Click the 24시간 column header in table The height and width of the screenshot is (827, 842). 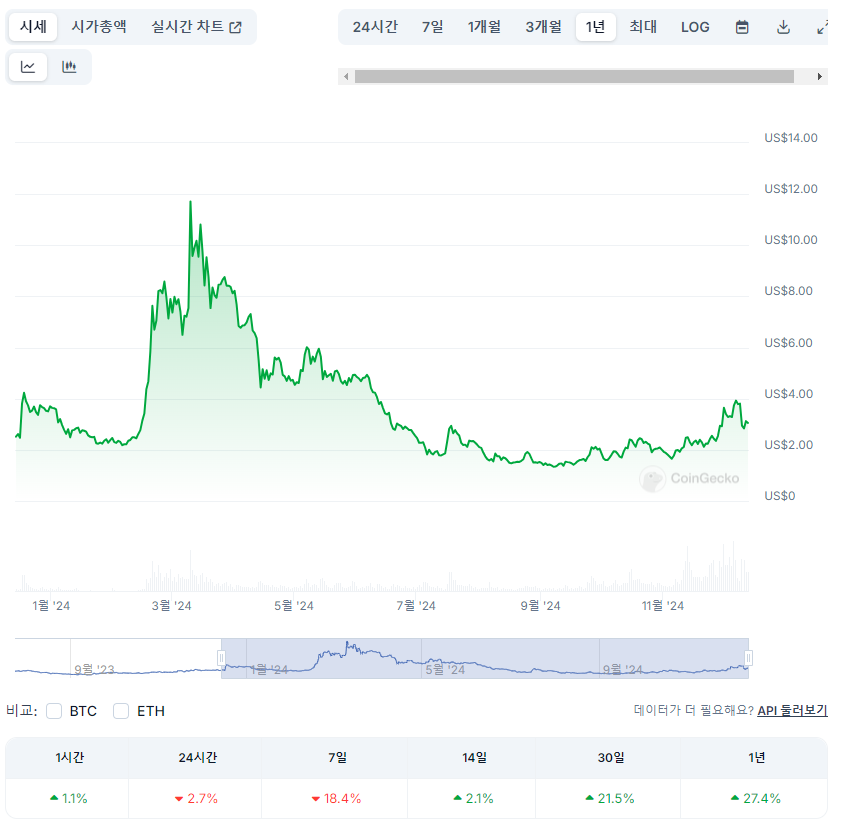[x=198, y=758]
